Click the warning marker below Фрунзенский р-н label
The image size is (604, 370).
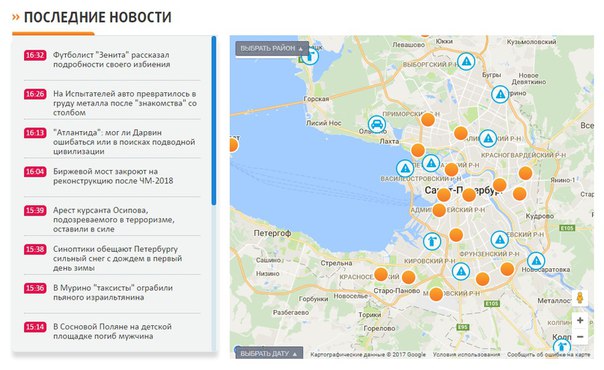(x=461, y=271)
